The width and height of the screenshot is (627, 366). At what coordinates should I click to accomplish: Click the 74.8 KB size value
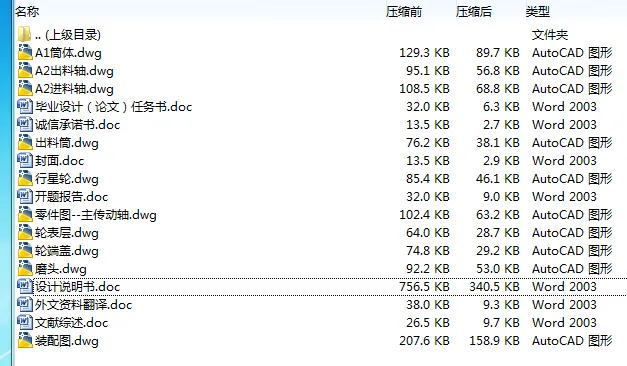(x=428, y=251)
